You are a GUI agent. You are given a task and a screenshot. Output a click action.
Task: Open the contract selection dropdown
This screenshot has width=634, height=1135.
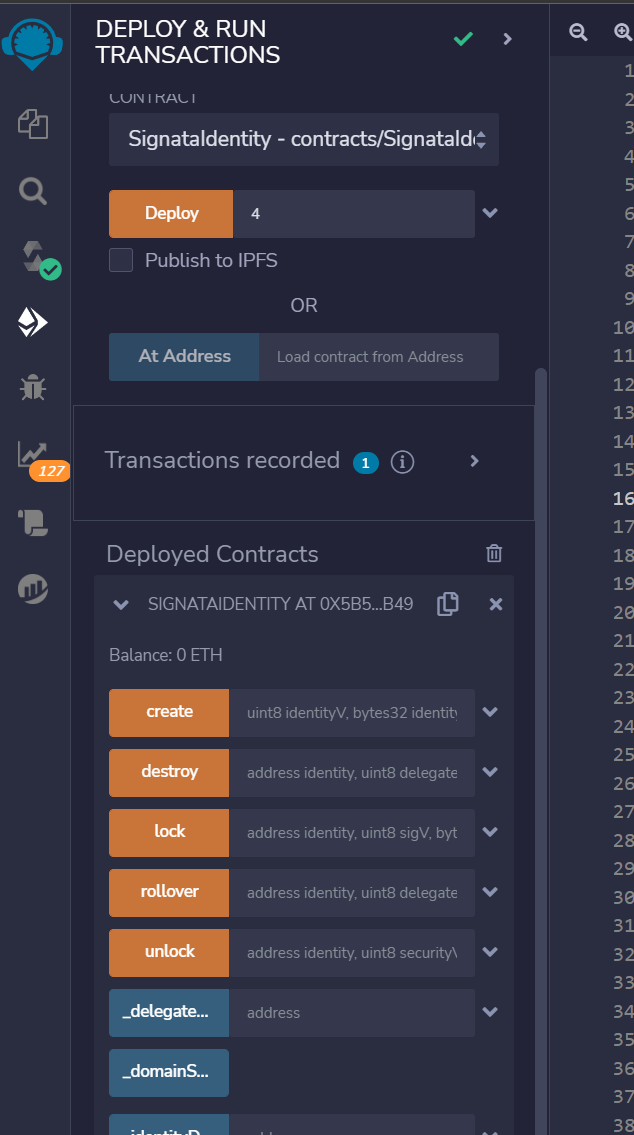[x=303, y=140]
